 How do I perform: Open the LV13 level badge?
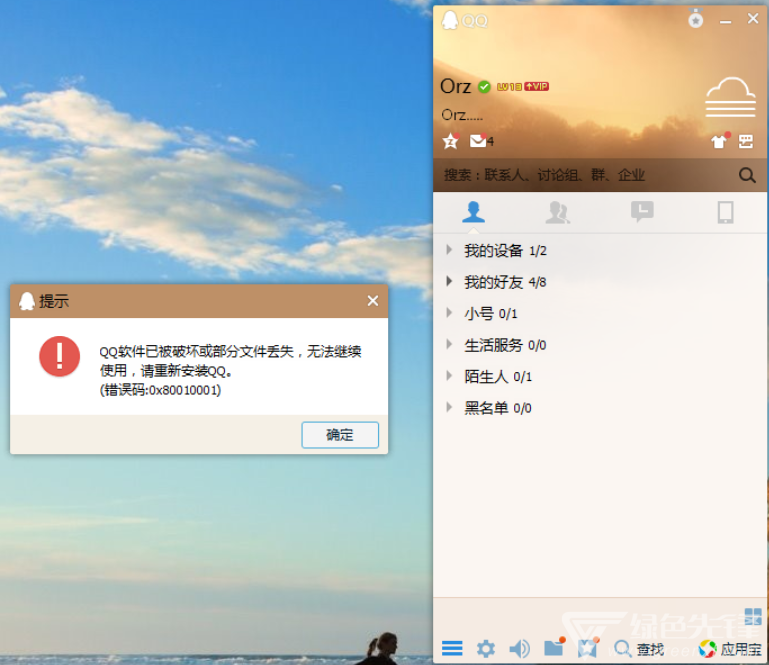509,87
